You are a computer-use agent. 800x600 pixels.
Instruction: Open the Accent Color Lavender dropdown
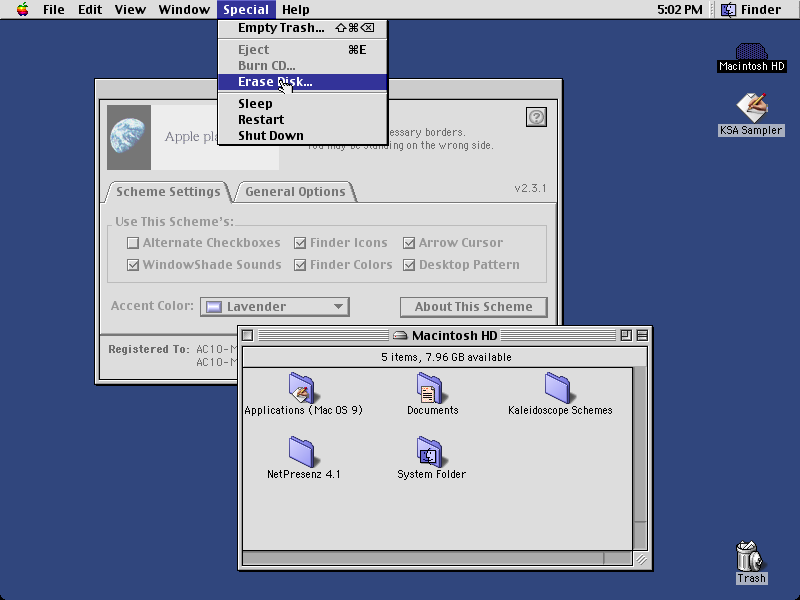coord(274,307)
